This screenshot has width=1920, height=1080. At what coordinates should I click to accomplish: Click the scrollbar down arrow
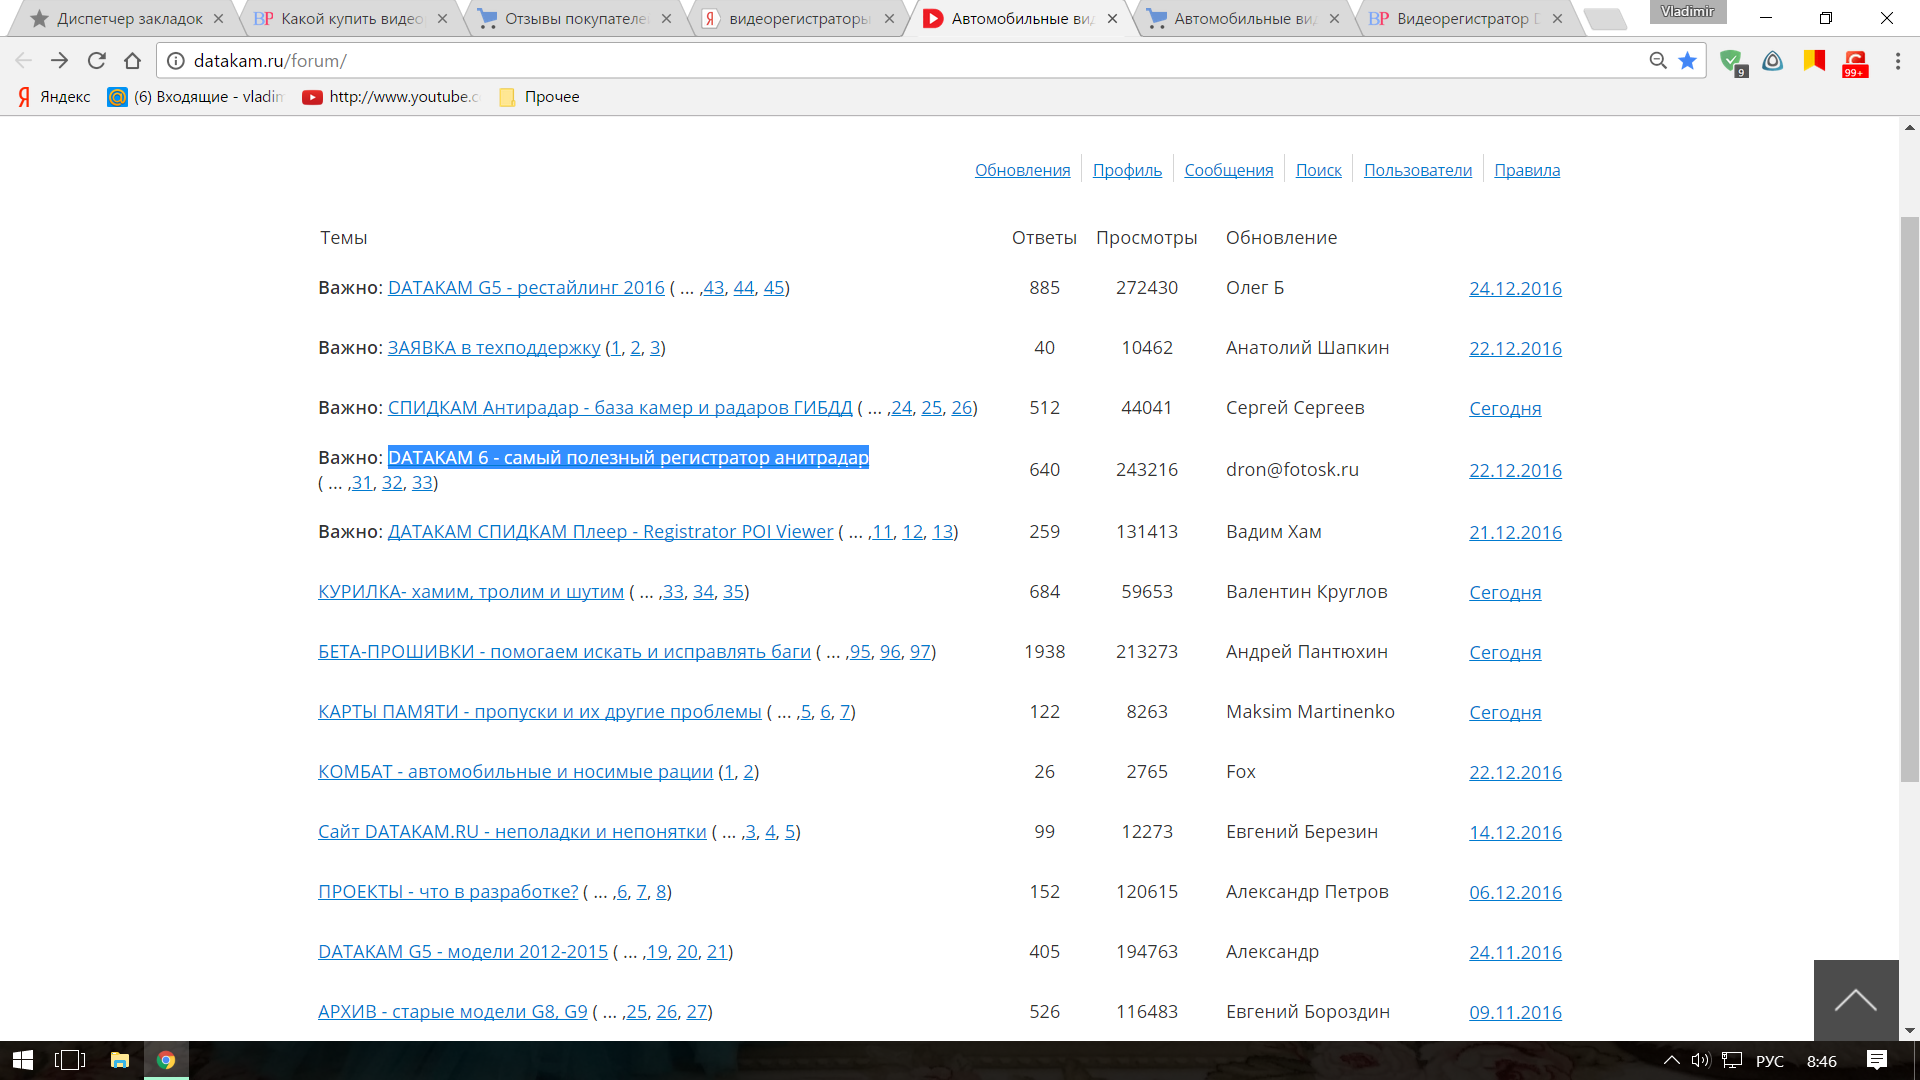point(1909,1030)
